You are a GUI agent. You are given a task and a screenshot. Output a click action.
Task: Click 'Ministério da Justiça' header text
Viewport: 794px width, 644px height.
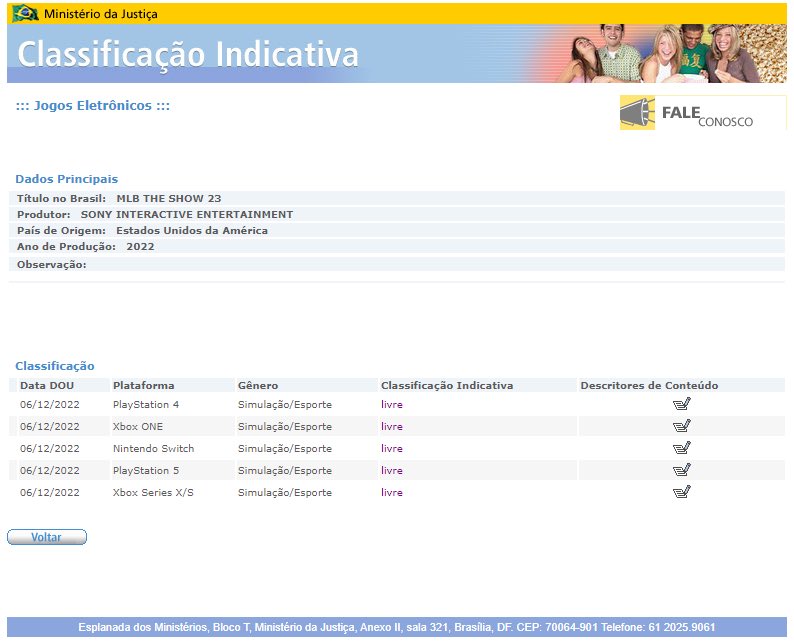point(101,14)
